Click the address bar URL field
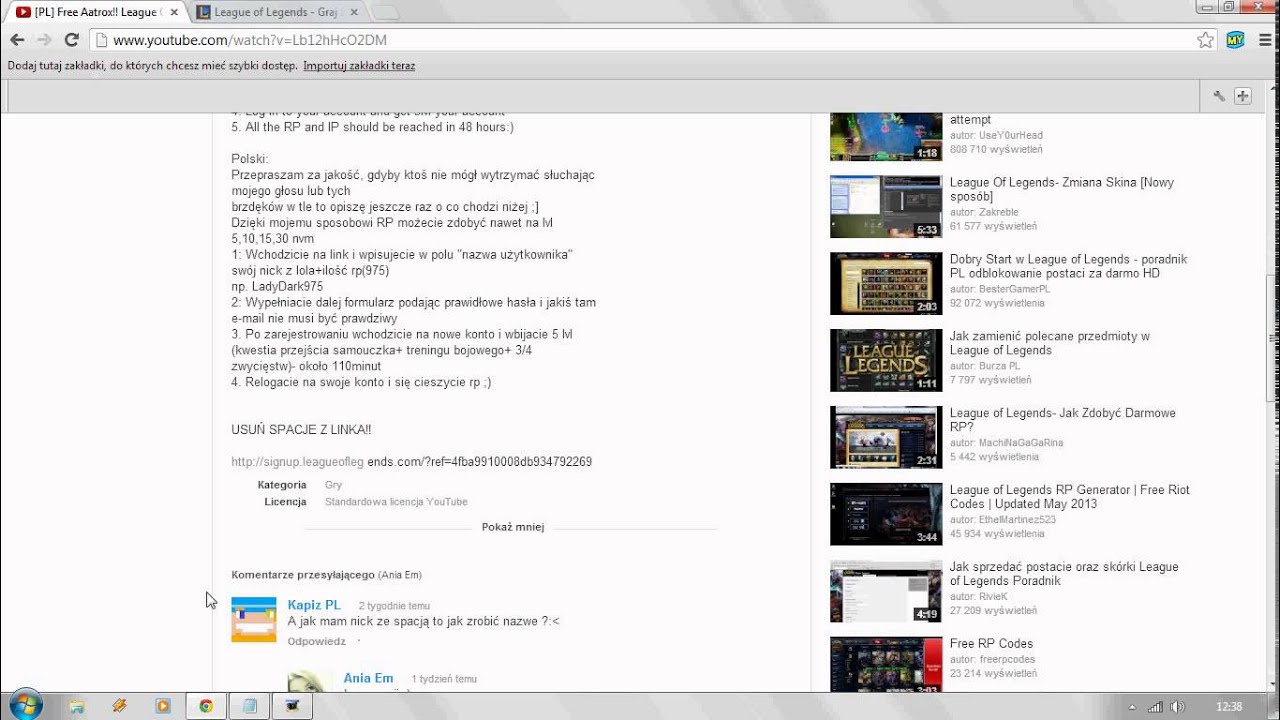 pos(640,40)
